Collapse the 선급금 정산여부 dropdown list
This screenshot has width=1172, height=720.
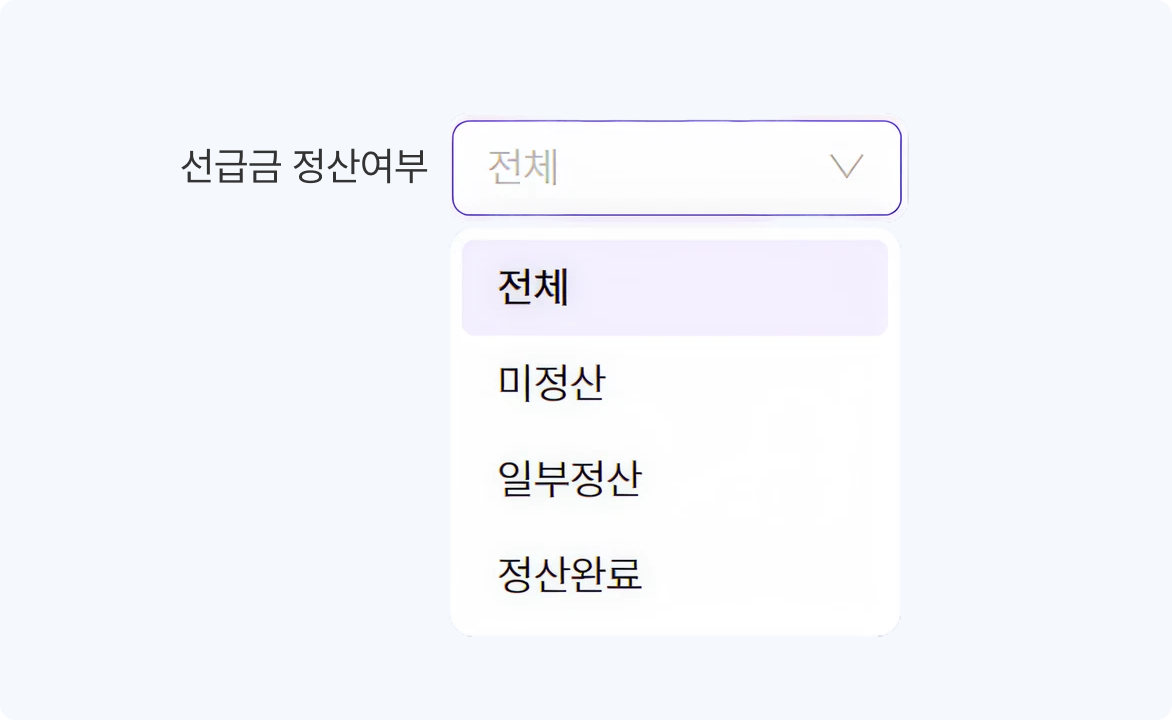(846, 167)
